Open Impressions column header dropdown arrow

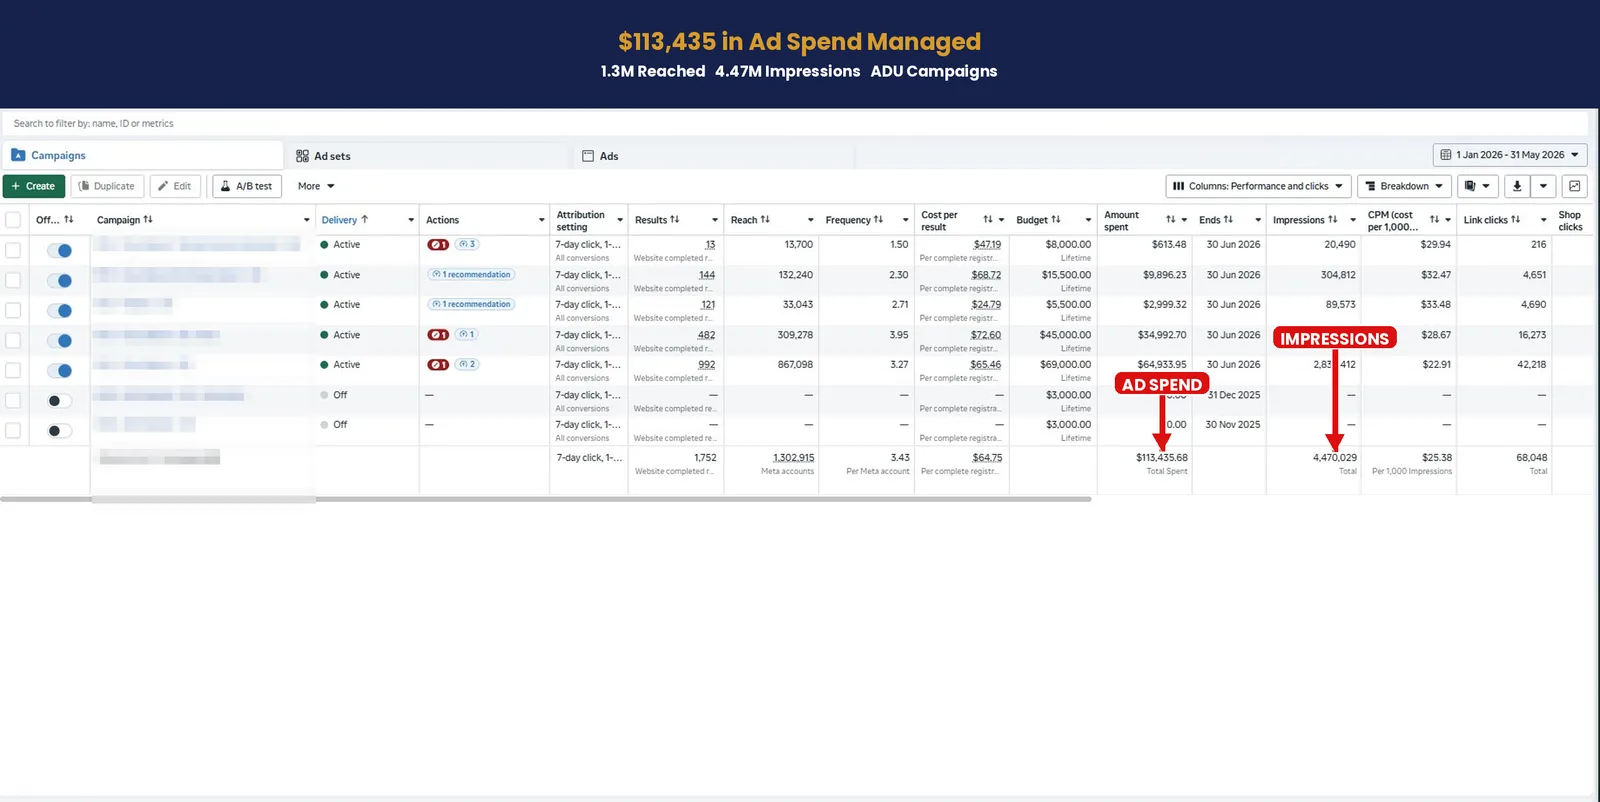1353,220
